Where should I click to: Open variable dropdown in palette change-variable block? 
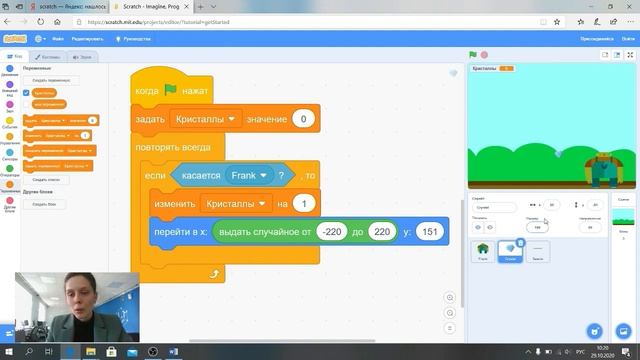click(57, 136)
